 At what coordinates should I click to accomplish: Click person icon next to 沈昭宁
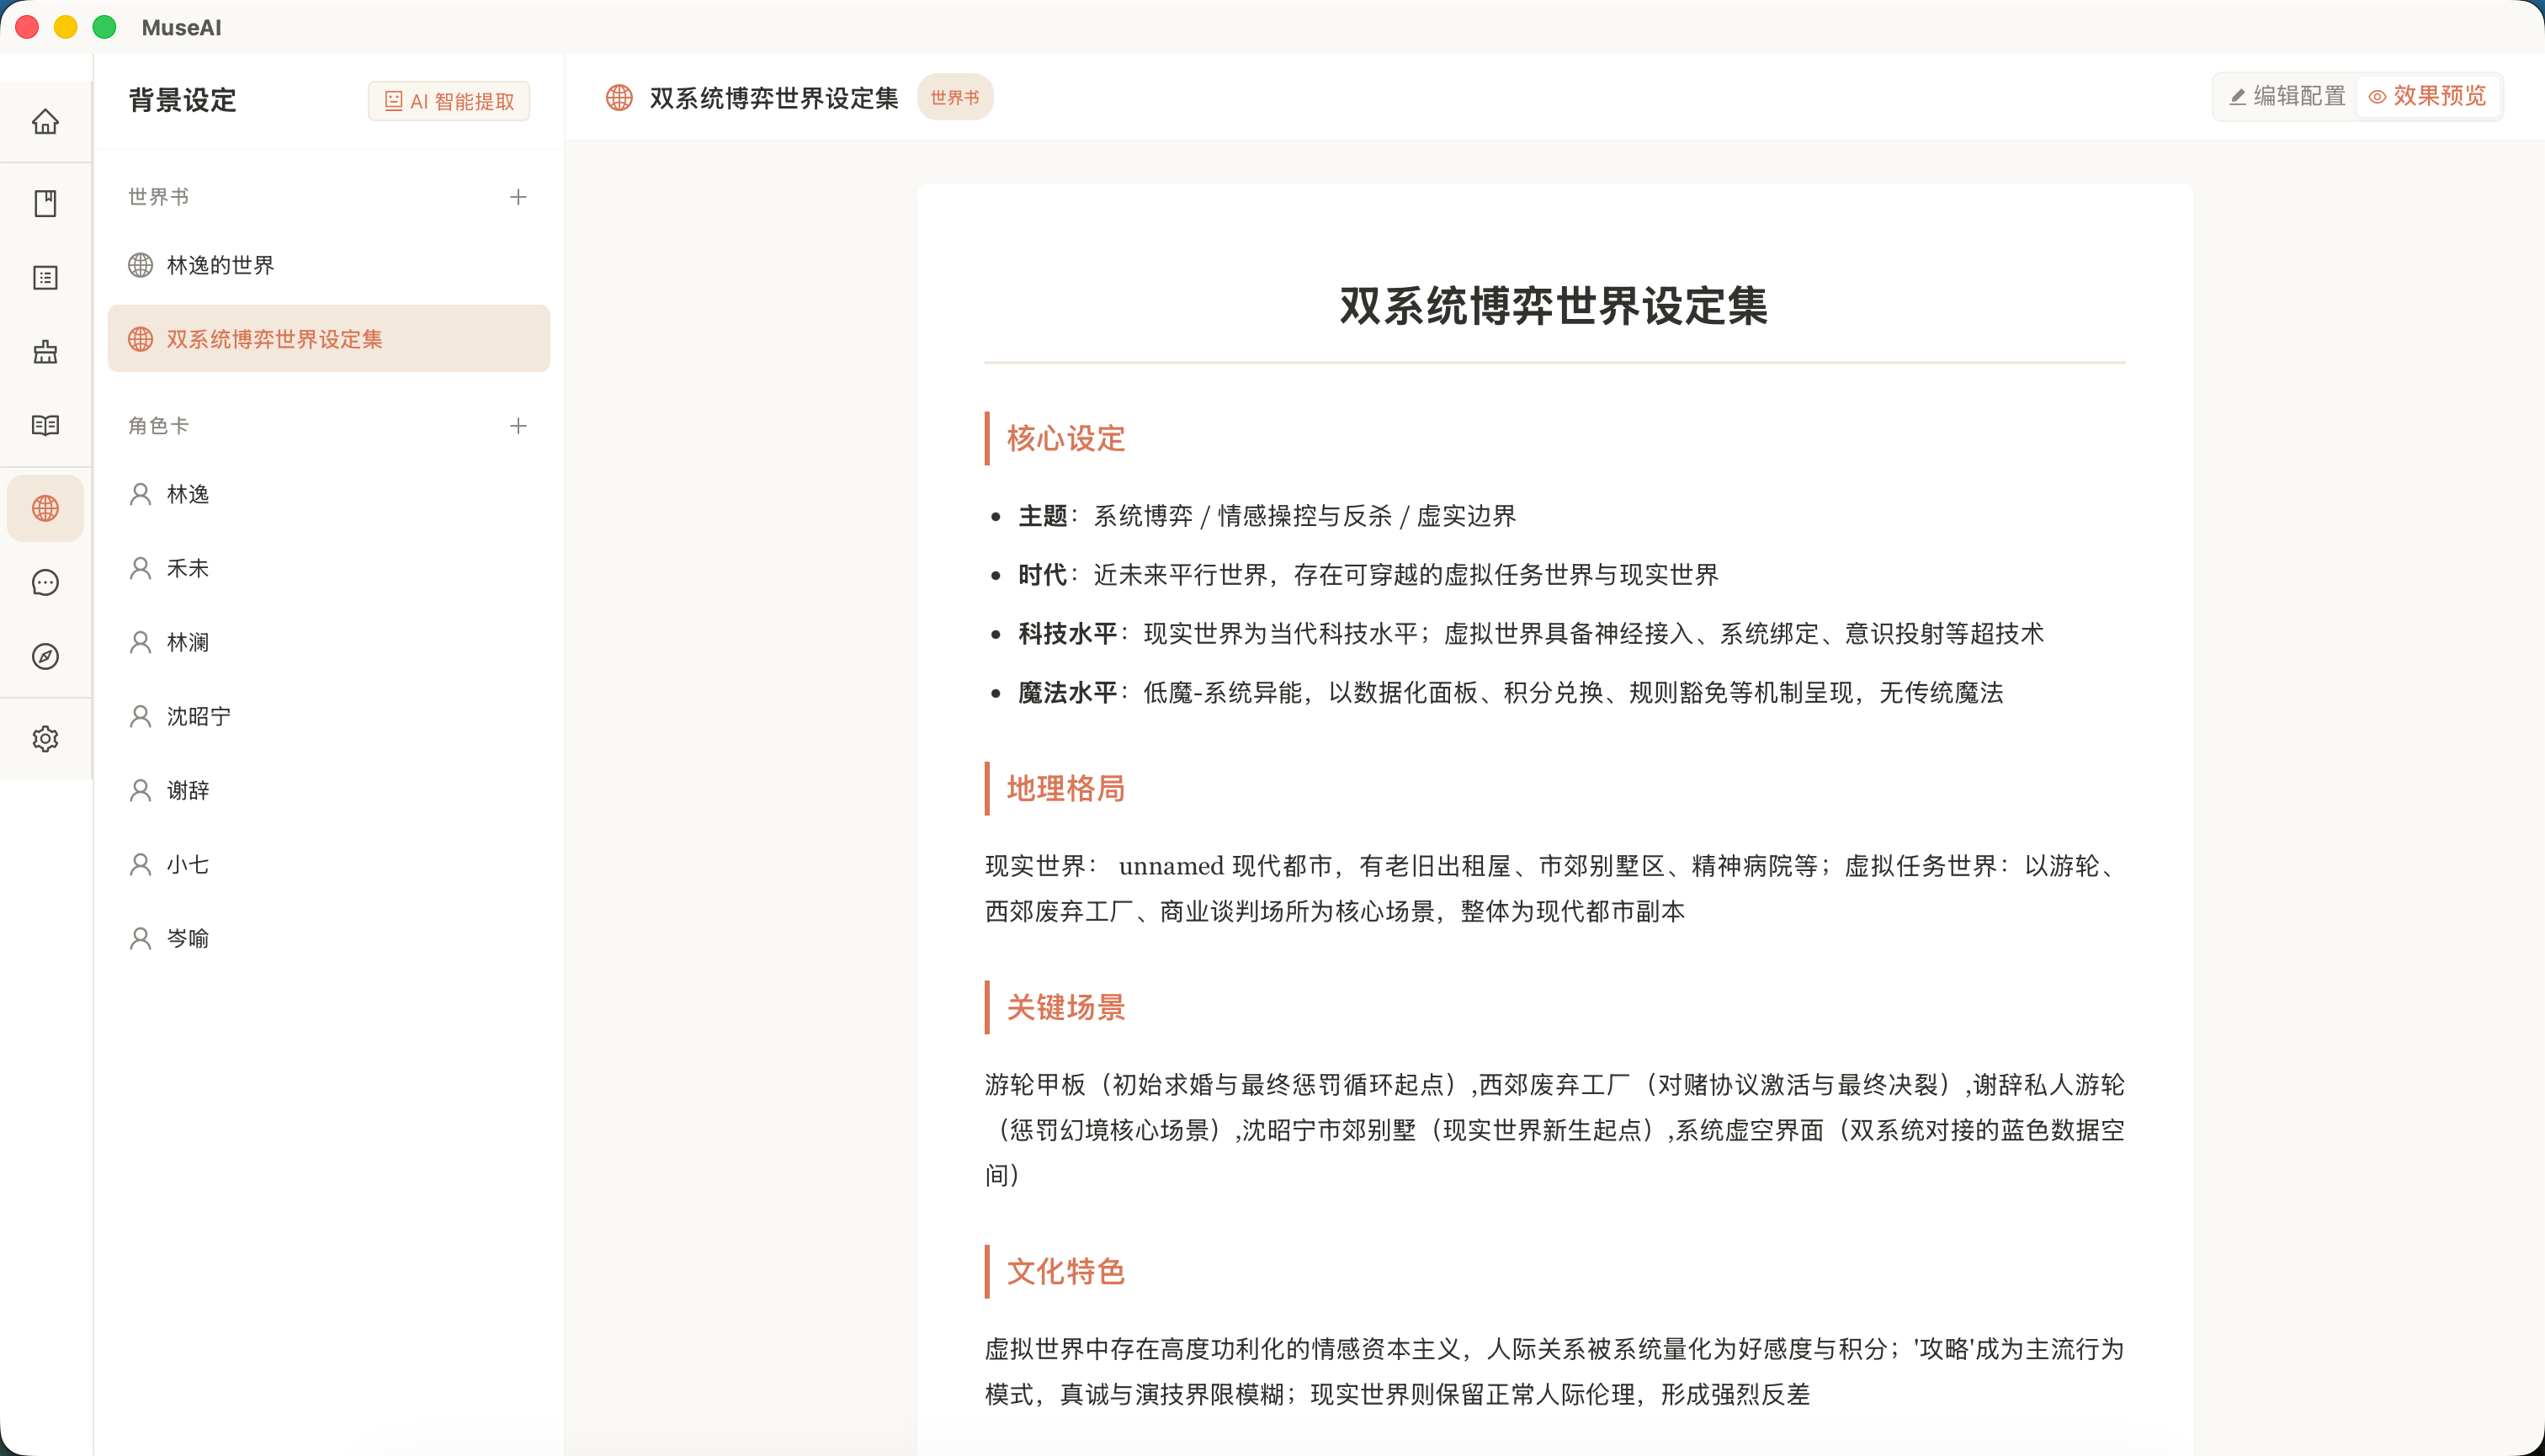tap(140, 716)
